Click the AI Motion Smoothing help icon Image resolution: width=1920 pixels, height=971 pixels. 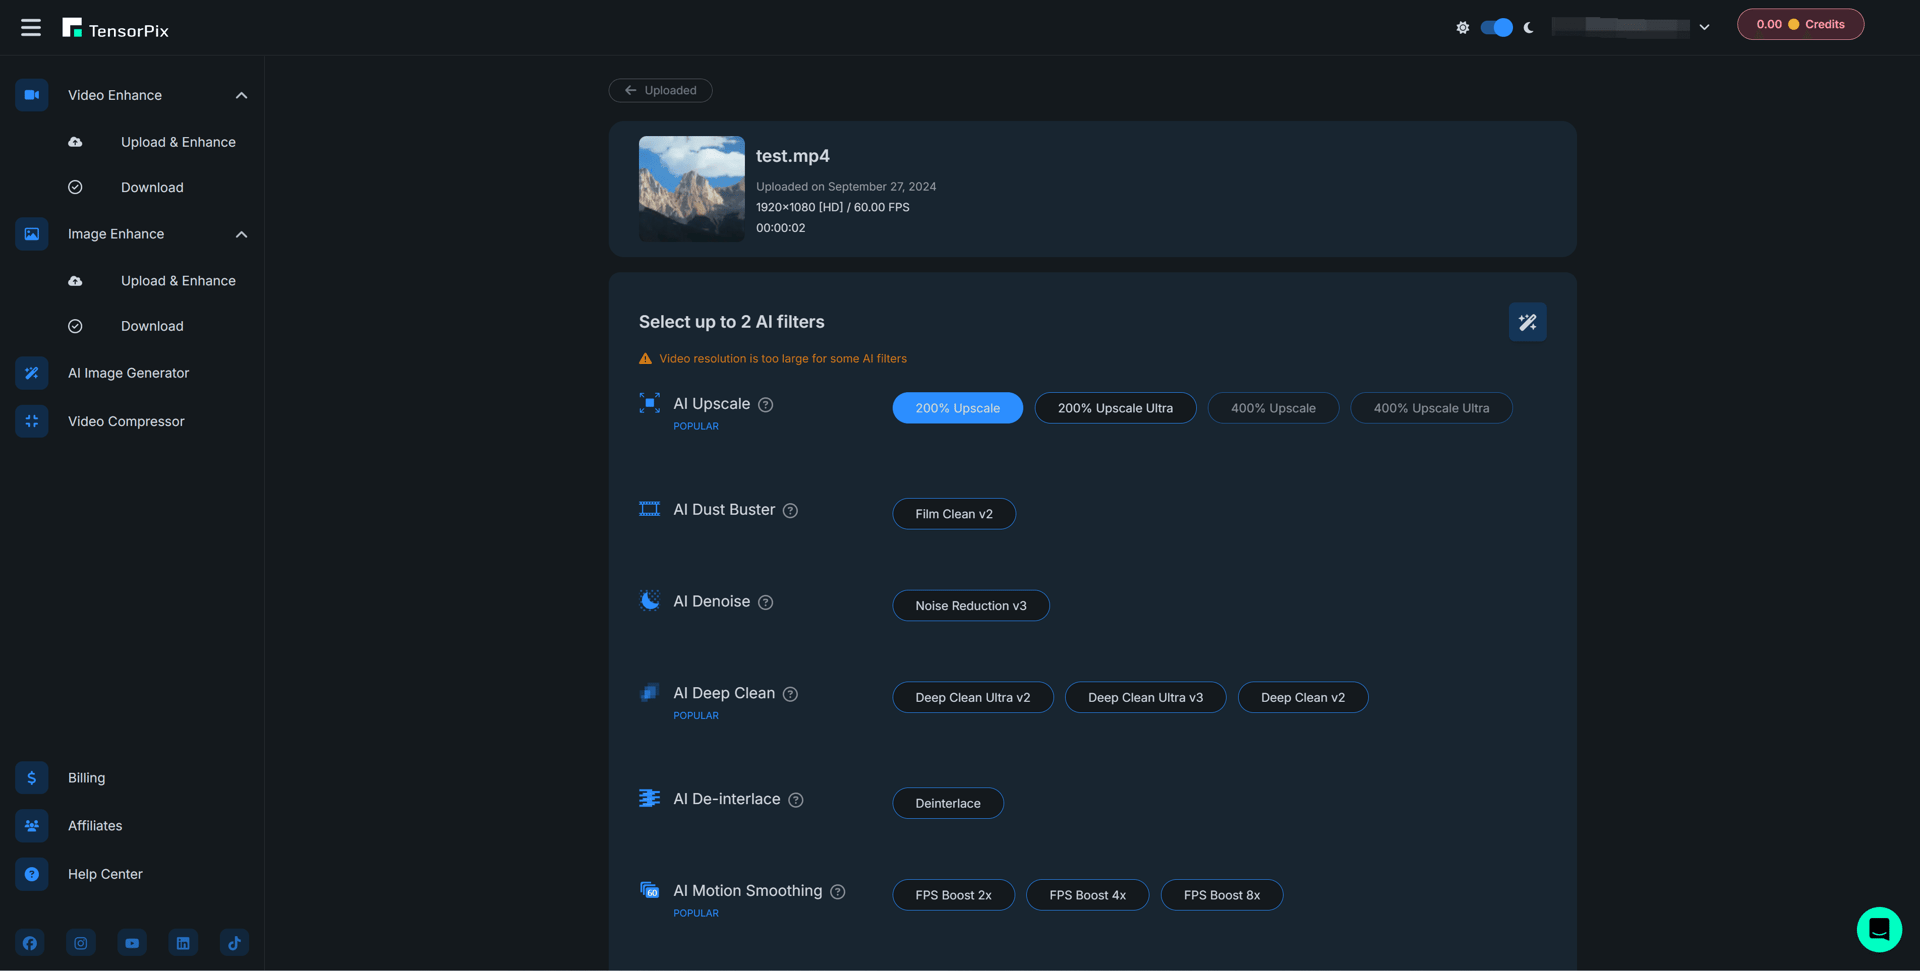(838, 892)
